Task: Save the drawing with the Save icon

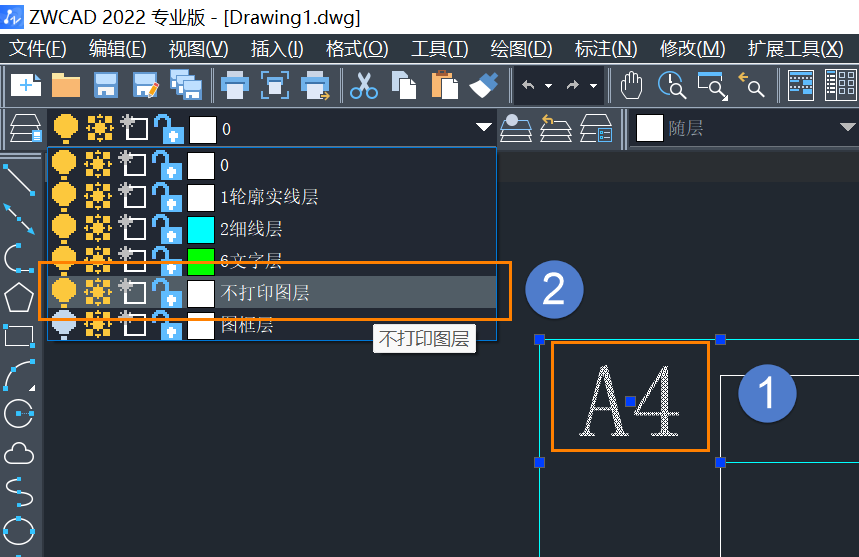Action: pyautogui.click(x=106, y=85)
